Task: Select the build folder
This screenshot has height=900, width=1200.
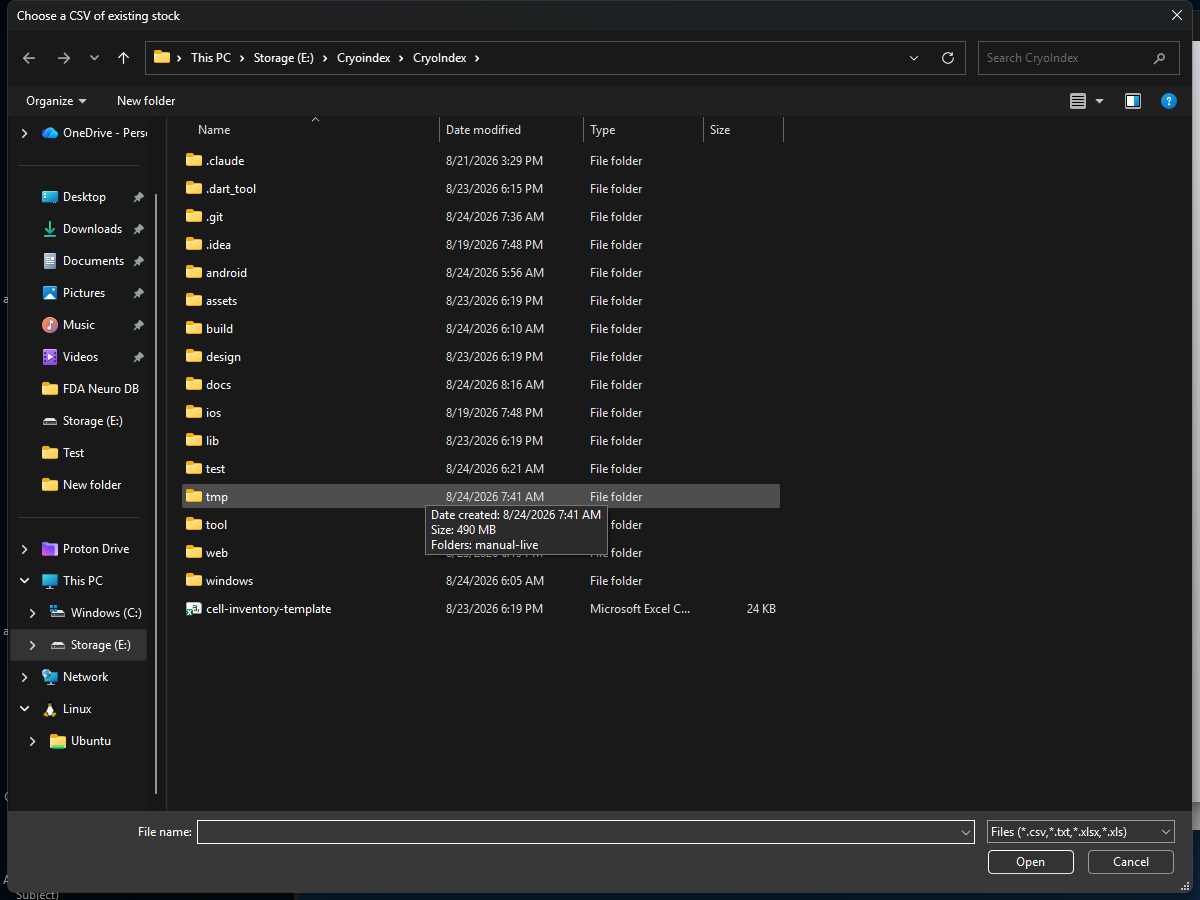Action: point(481,329)
